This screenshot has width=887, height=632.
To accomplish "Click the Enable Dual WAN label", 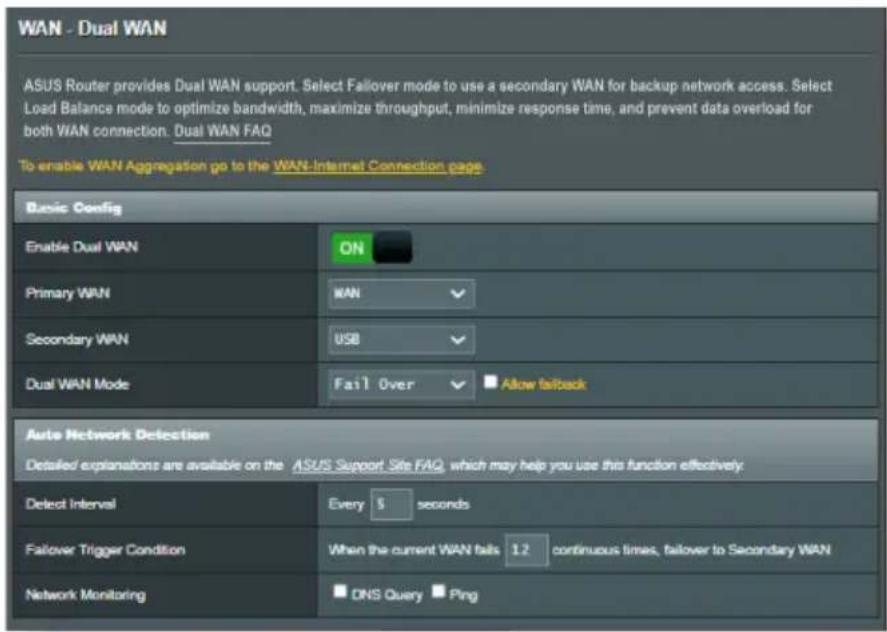I will [x=81, y=247].
